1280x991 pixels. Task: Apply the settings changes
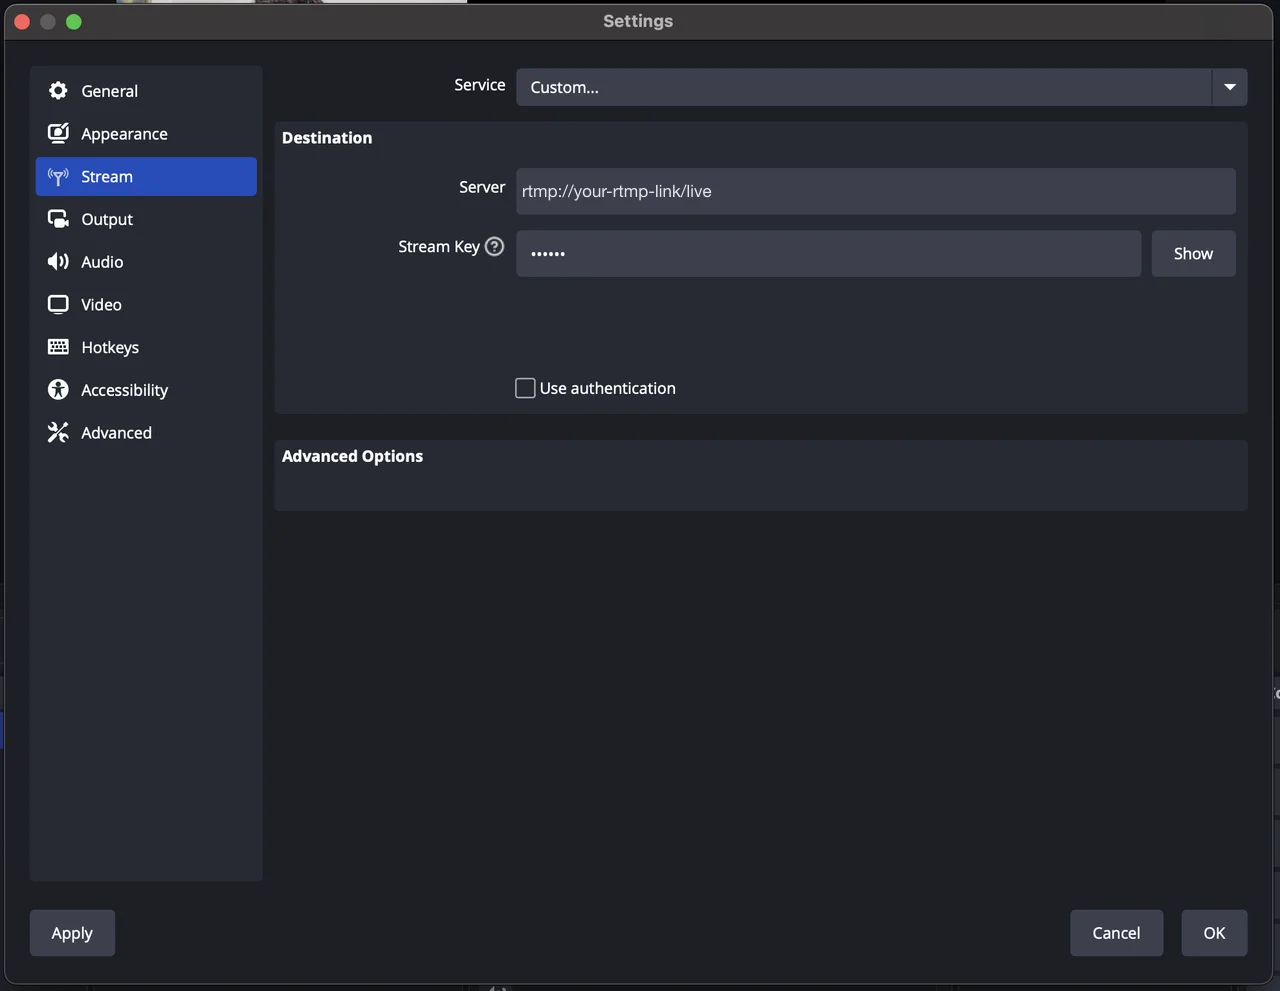click(72, 933)
